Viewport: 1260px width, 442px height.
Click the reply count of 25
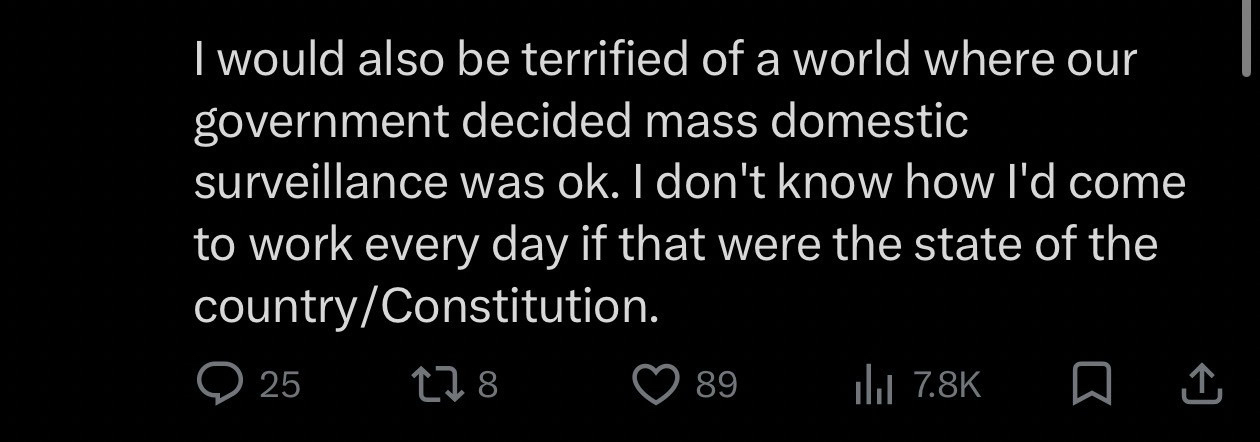pyautogui.click(x=280, y=385)
